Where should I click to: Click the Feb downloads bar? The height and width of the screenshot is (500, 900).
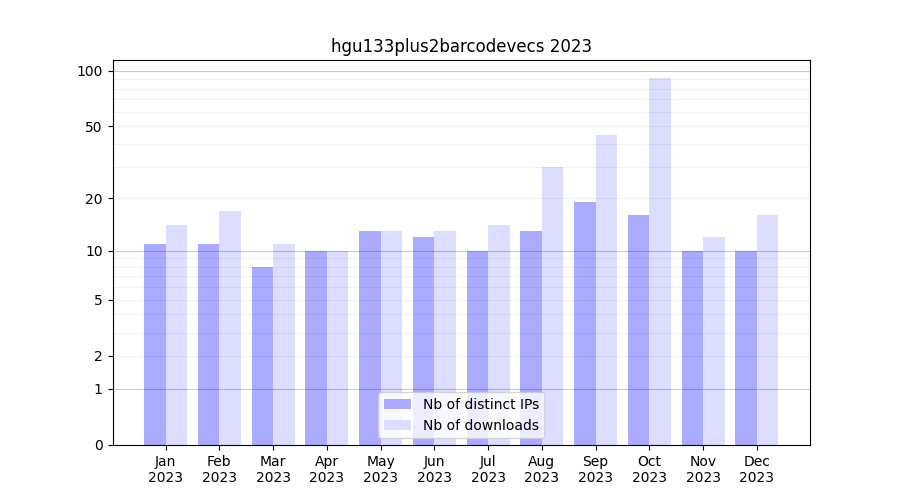230,328
